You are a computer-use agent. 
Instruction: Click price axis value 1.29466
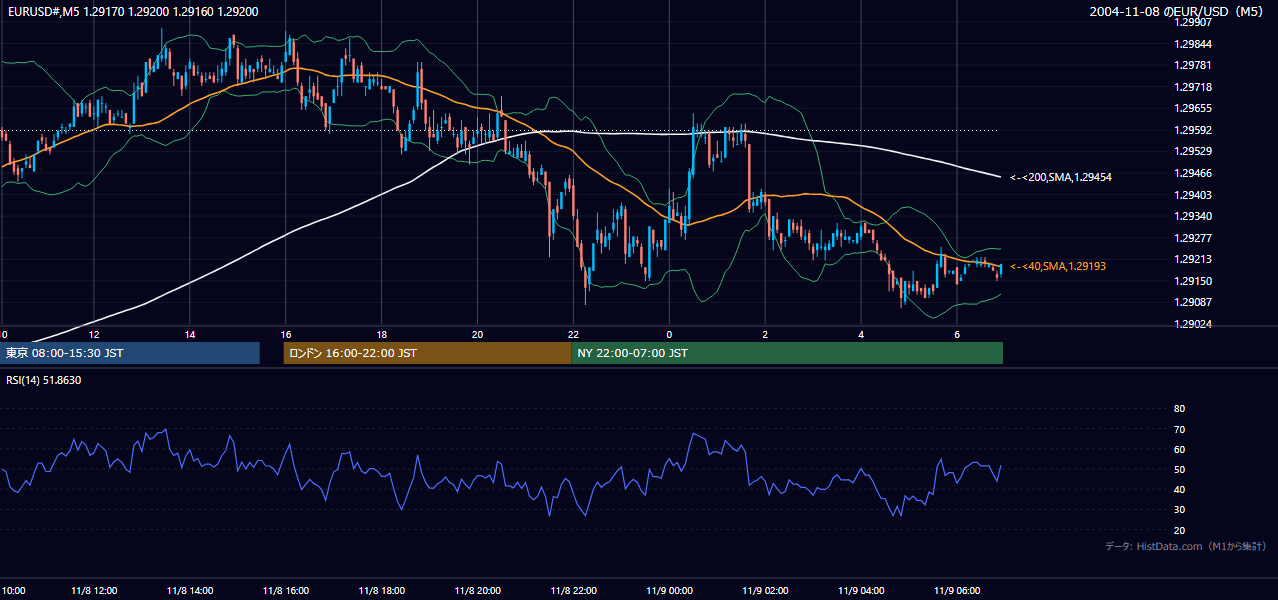tap(1193, 173)
